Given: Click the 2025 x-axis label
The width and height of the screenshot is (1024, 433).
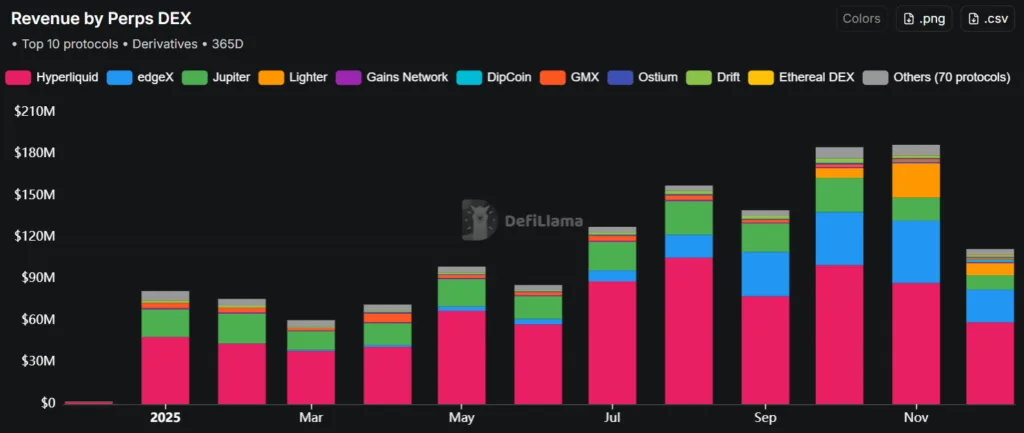Looking at the screenshot, I should (x=165, y=418).
